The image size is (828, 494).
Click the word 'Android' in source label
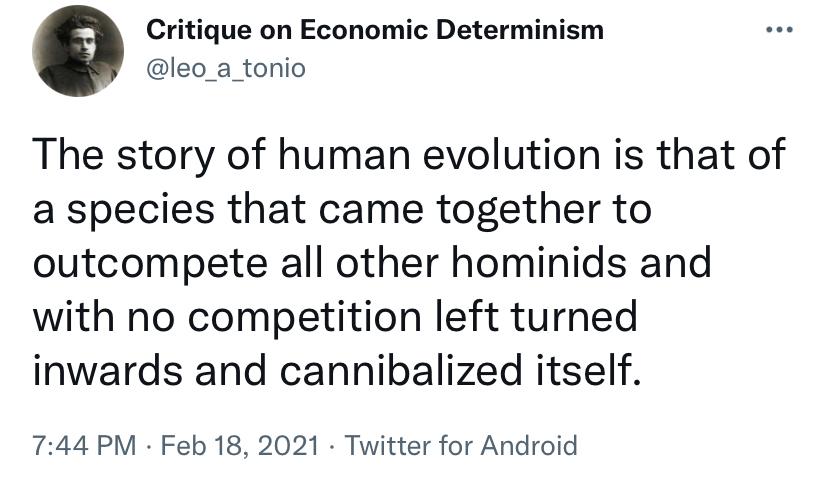[x=529, y=445]
